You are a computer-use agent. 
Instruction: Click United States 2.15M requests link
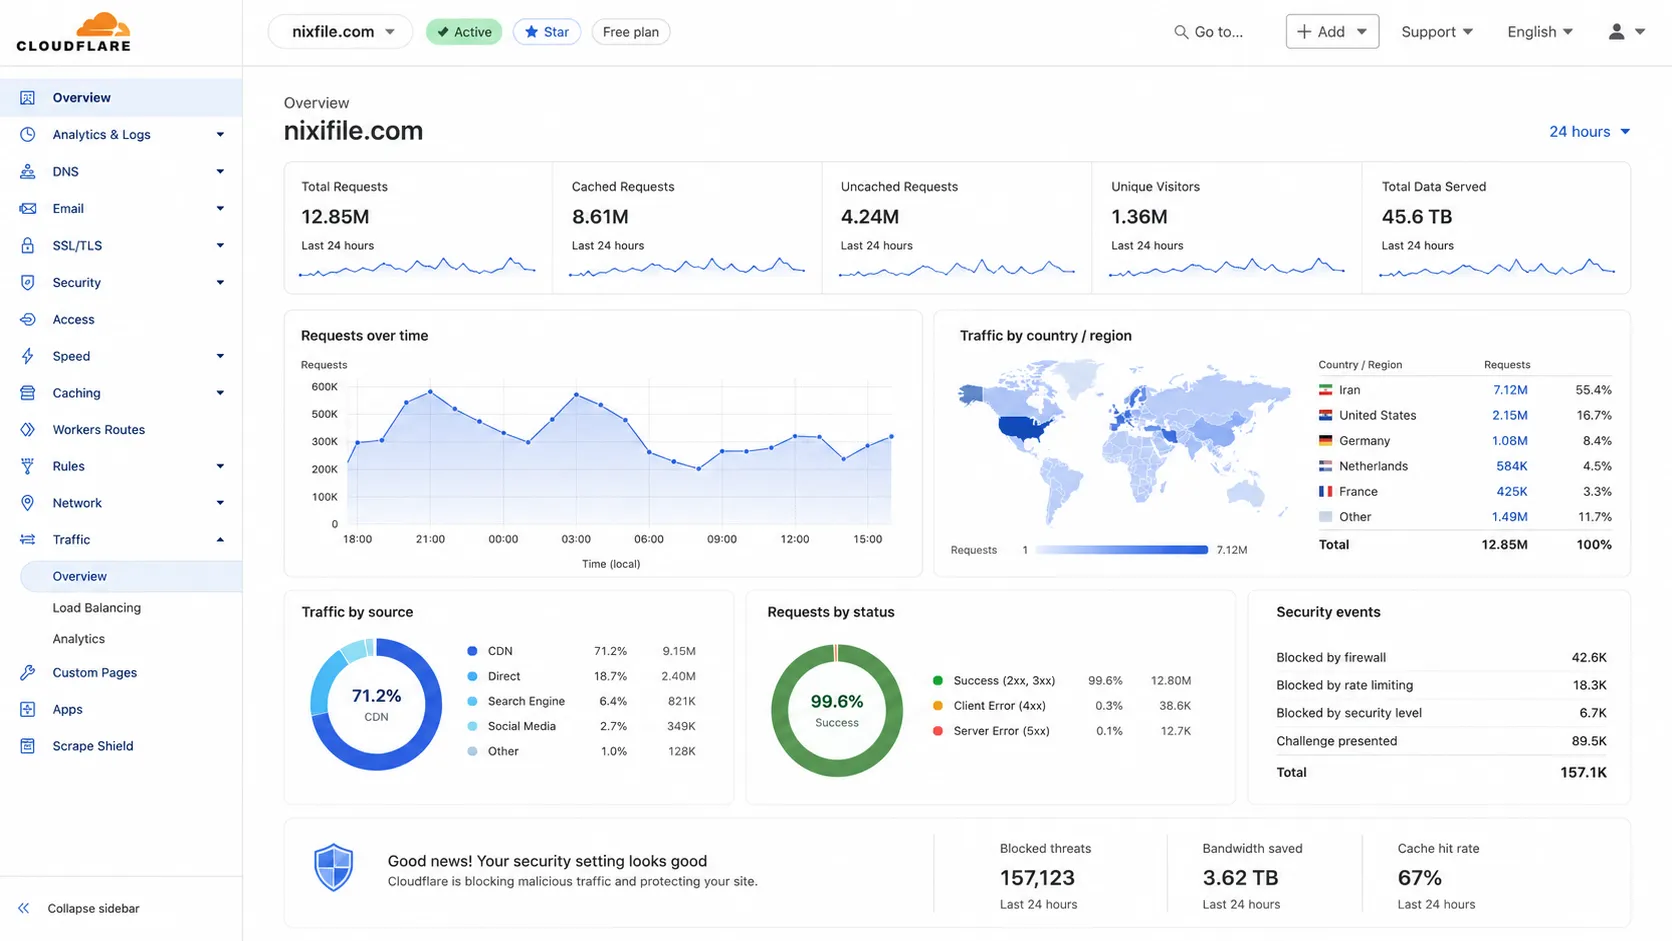tap(1510, 415)
